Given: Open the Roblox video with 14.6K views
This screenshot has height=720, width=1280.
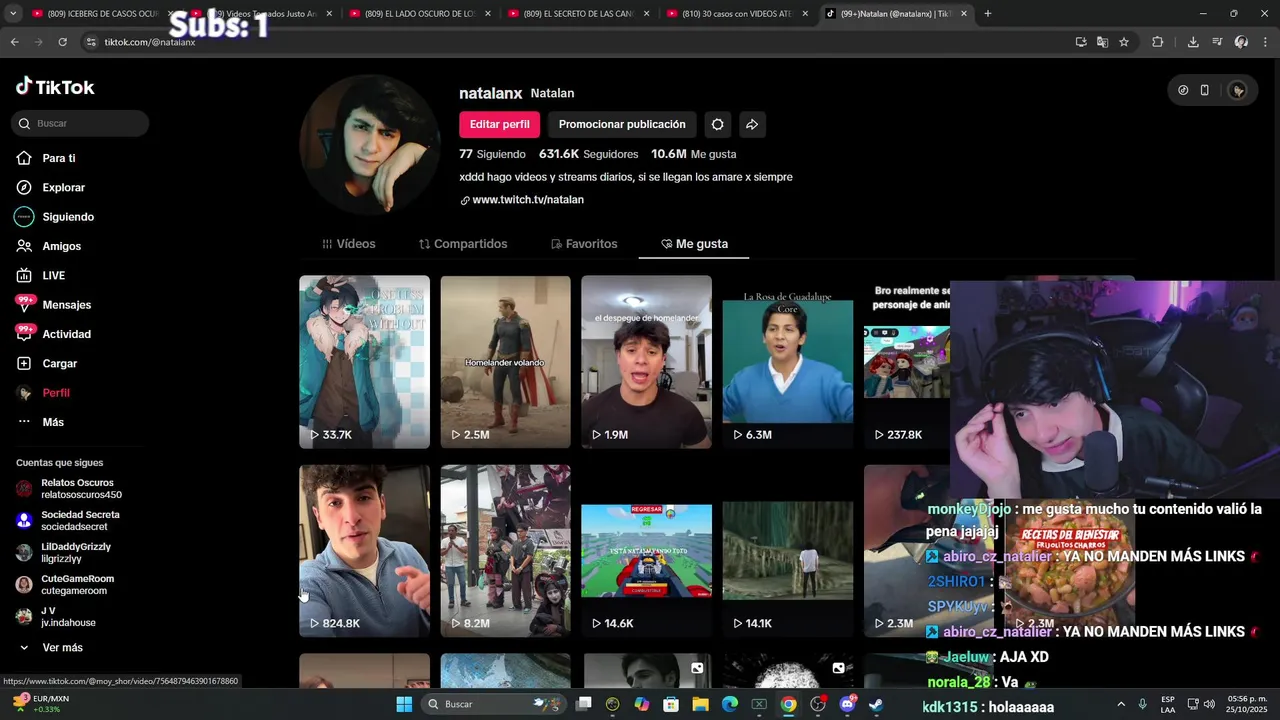Looking at the screenshot, I should [x=646, y=550].
